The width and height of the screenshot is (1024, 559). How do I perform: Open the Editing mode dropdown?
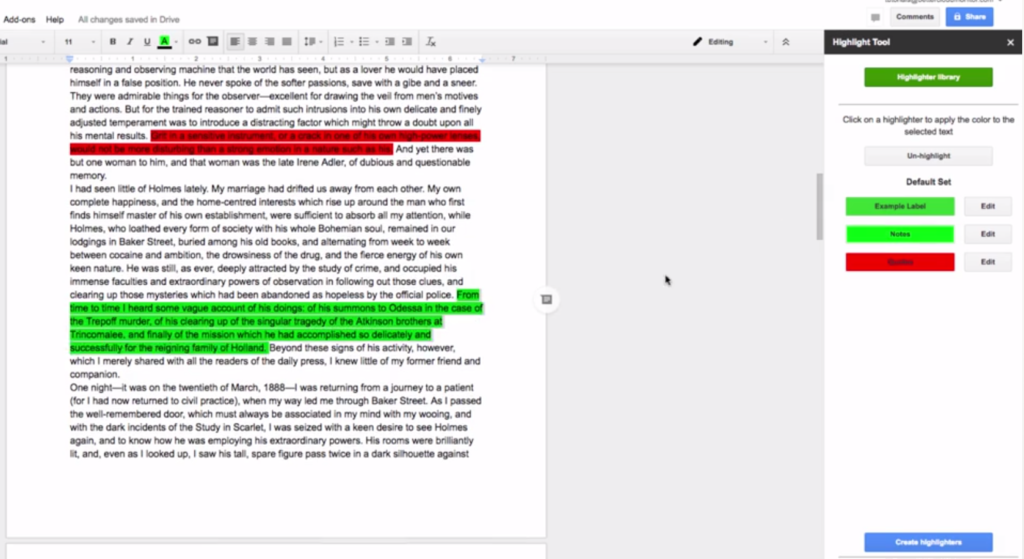[x=730, y=42]
